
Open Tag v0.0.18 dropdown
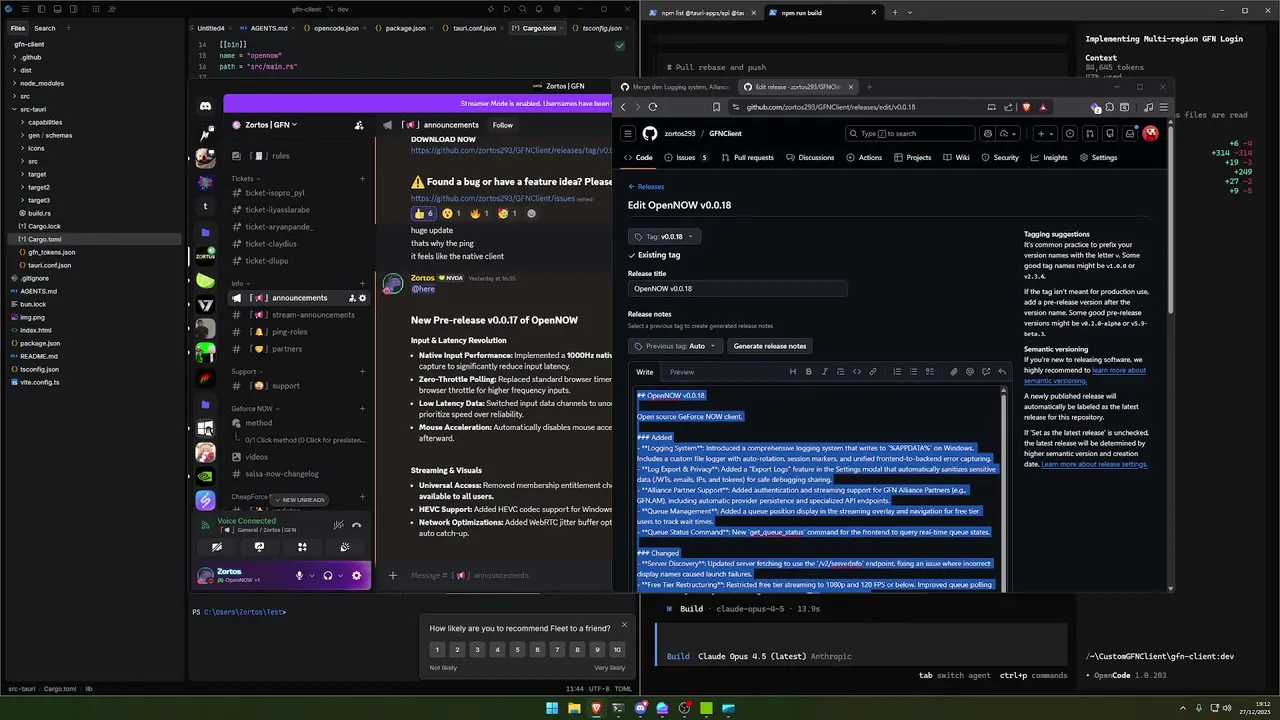coord(664,237)
